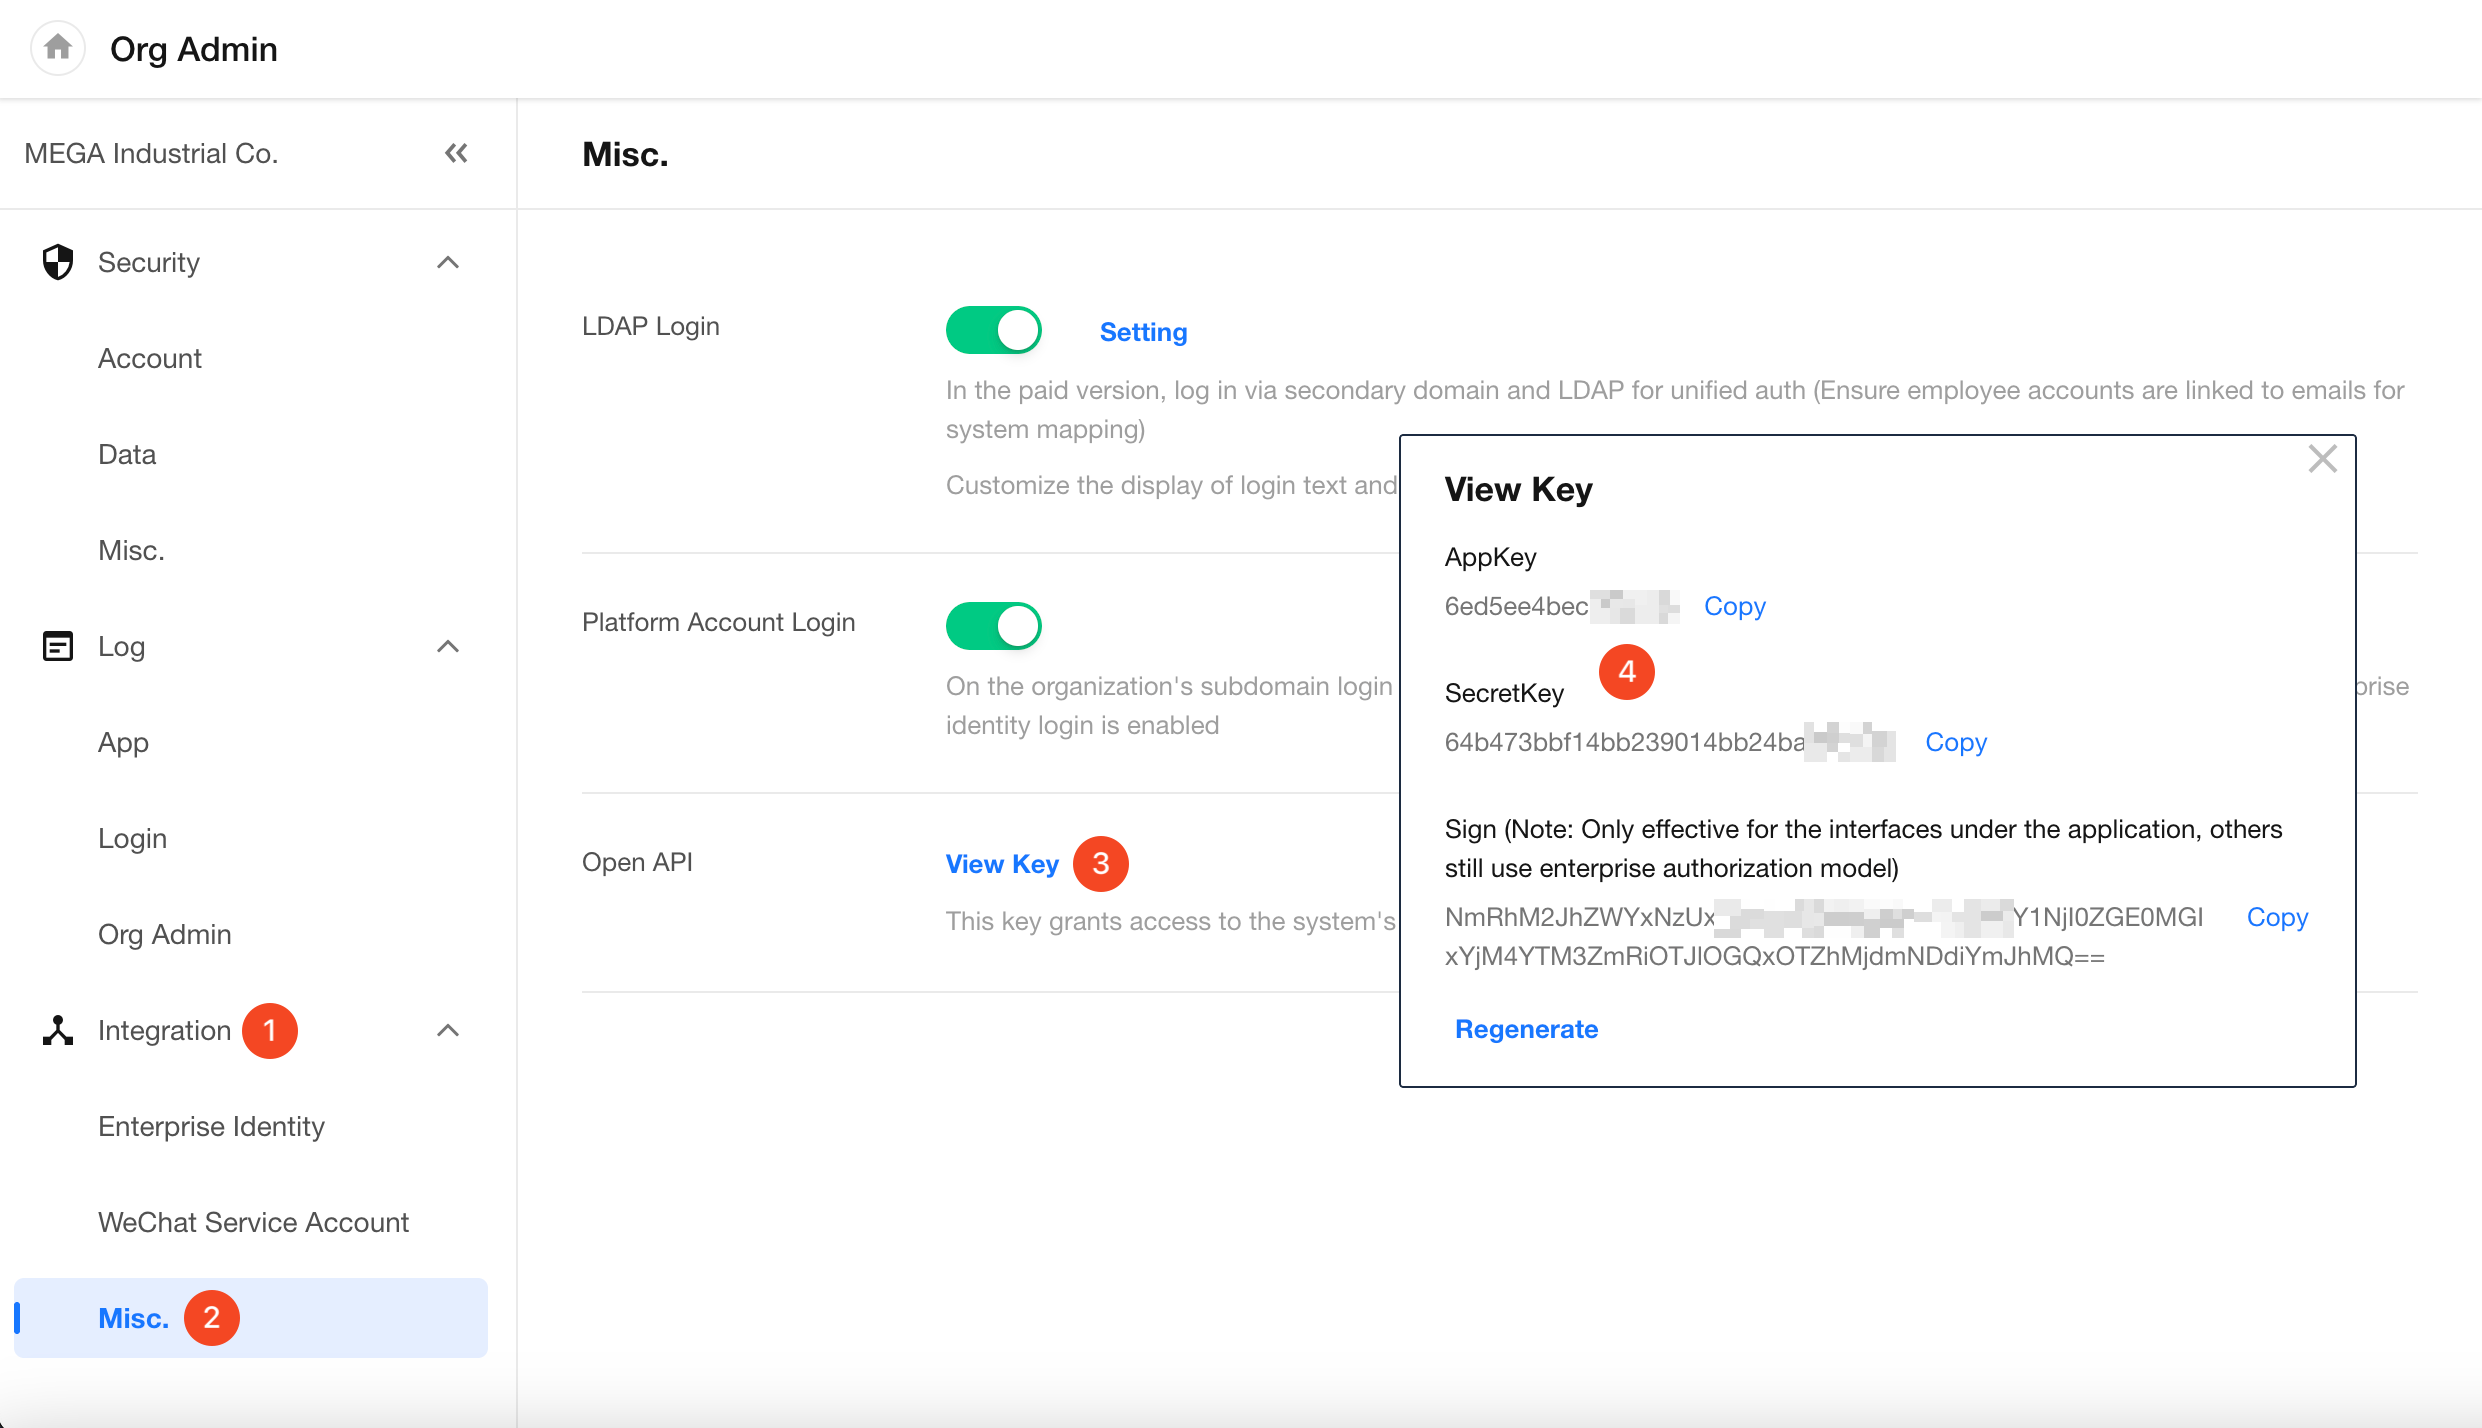Screen dimensions: 2482x1428
Task: Copy the SecretKey value
Action: point(1955,742)
